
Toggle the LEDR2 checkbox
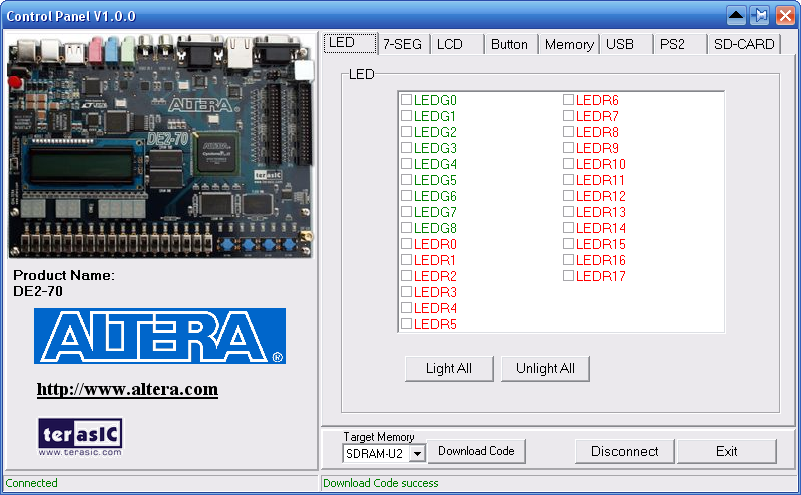[x=406, y=275]
